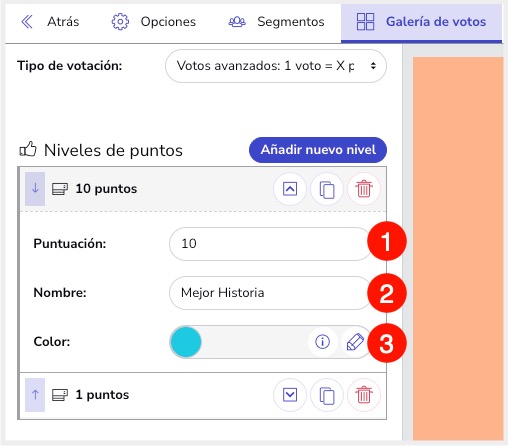Click the cyan color swatch

pos(186,342)
